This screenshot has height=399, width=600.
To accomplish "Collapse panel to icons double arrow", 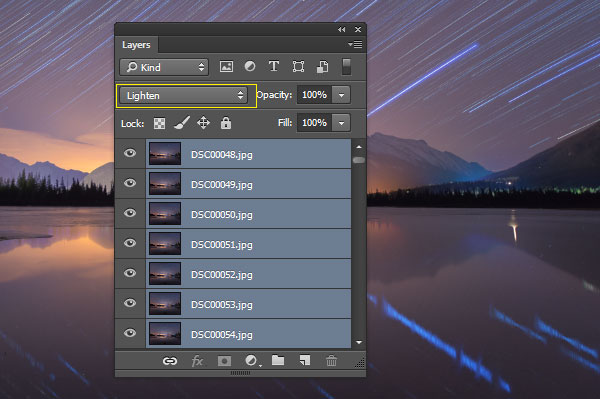I will click(341, 29).
